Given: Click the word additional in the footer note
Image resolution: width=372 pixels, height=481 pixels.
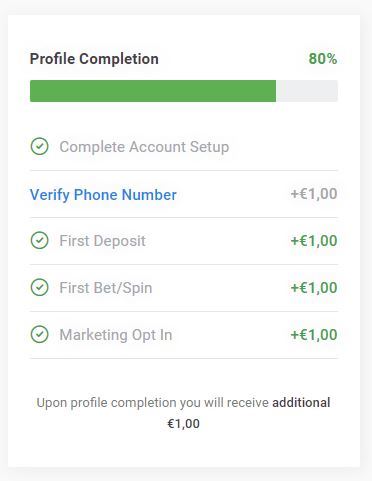Looking at the screenshot, I should pyautogui.click(x=301, y=403).
